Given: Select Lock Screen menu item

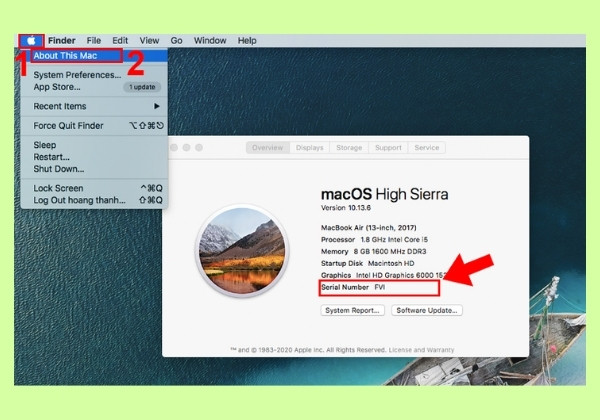Looking at the screenshot, I should tap(95, 188).
